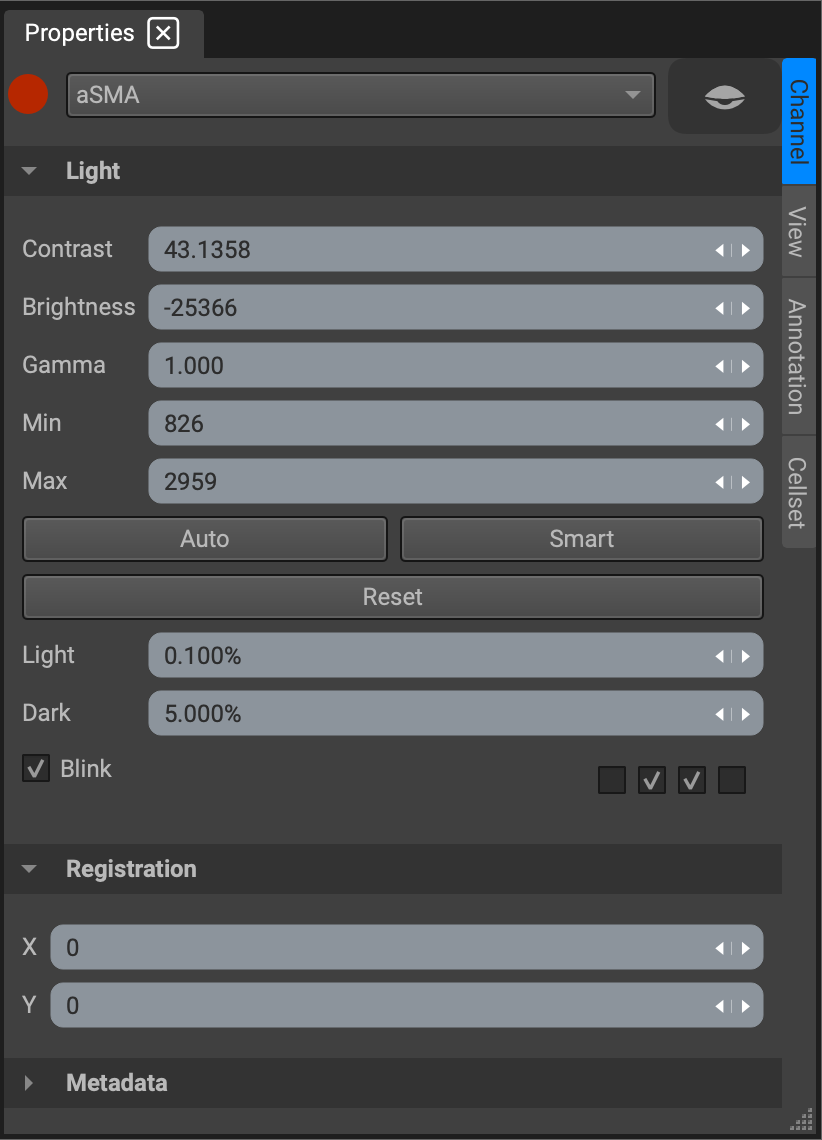Uncheck the Blink checkbox
The width and height of the screenshot is (822, 1140).
36,768
